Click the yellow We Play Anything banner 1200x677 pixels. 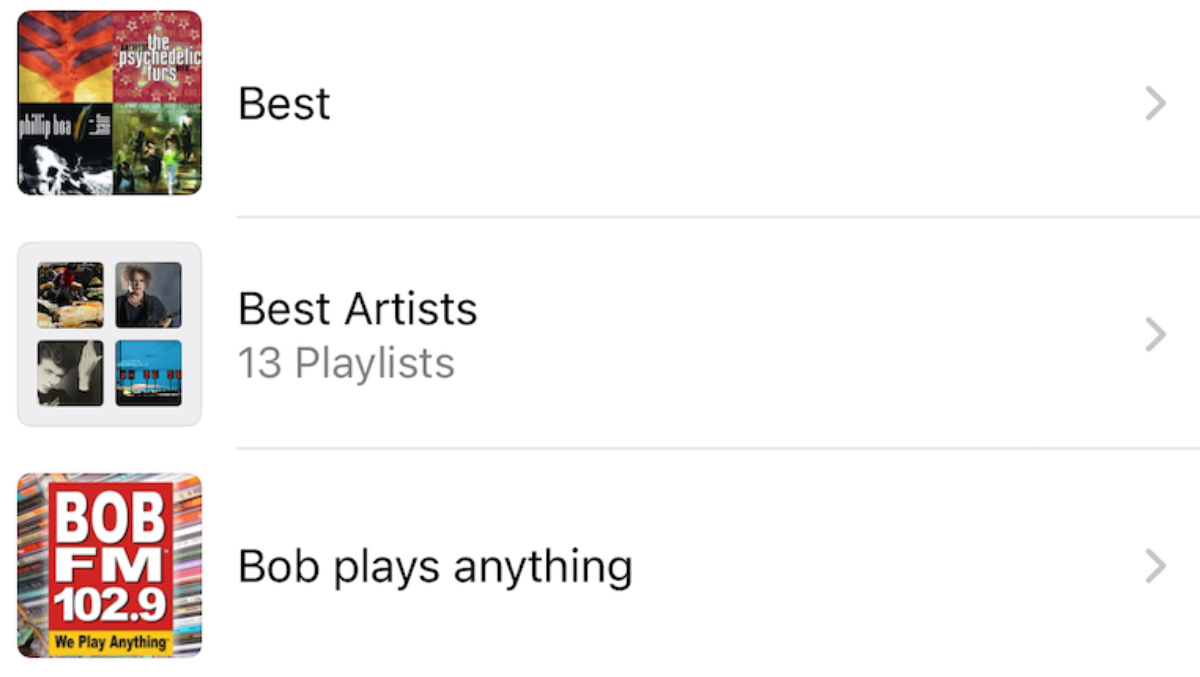[110, 642]
